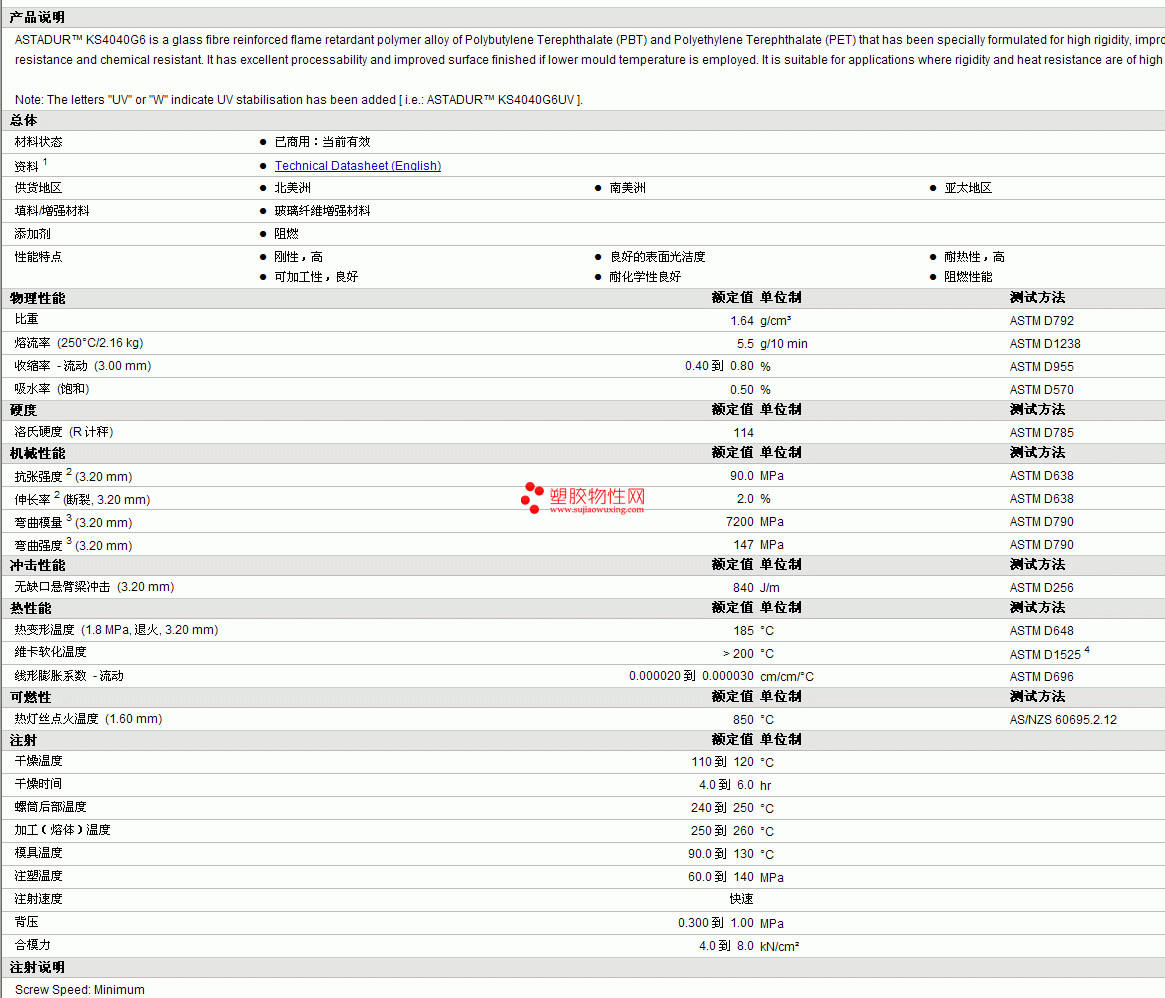Click the ASTM D1238 test method
The image size is (1165, 998).
(x=1045, y=344)
